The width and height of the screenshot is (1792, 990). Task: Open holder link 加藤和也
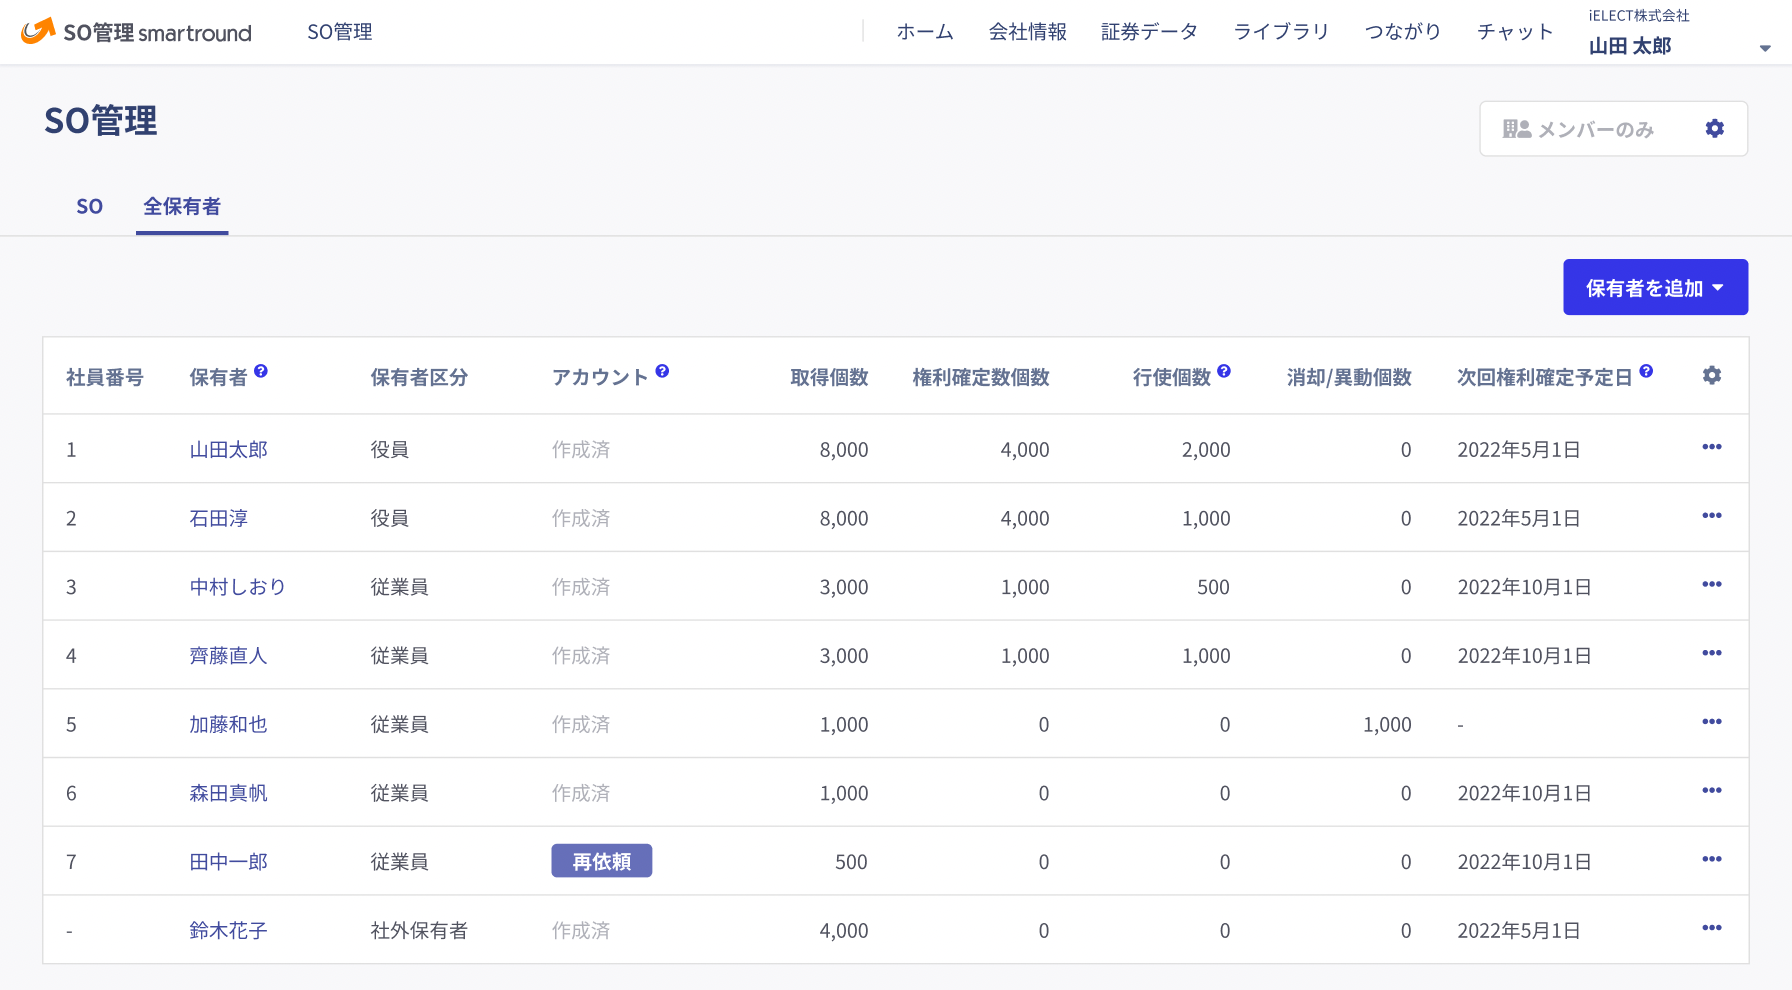pos(229,725)
